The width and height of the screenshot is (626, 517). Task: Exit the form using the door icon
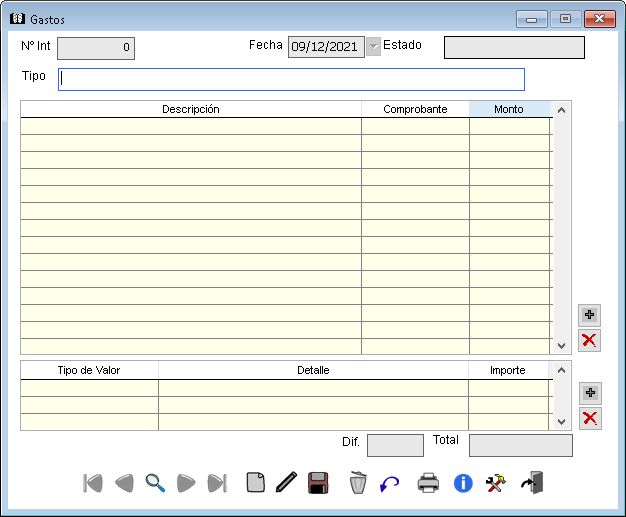(532, 483)
